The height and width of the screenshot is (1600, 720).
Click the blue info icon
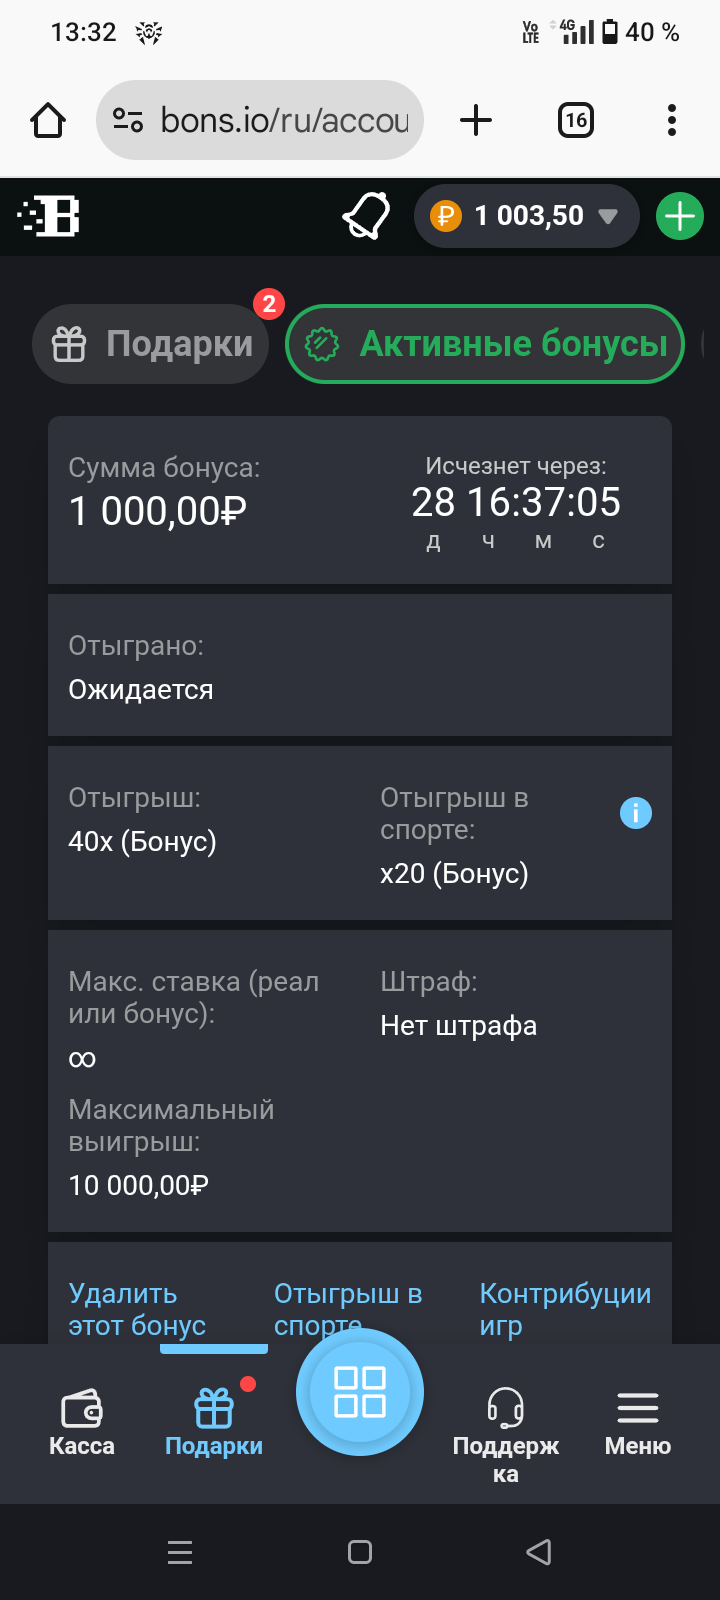pyautogui.click(x=636, y=813)
